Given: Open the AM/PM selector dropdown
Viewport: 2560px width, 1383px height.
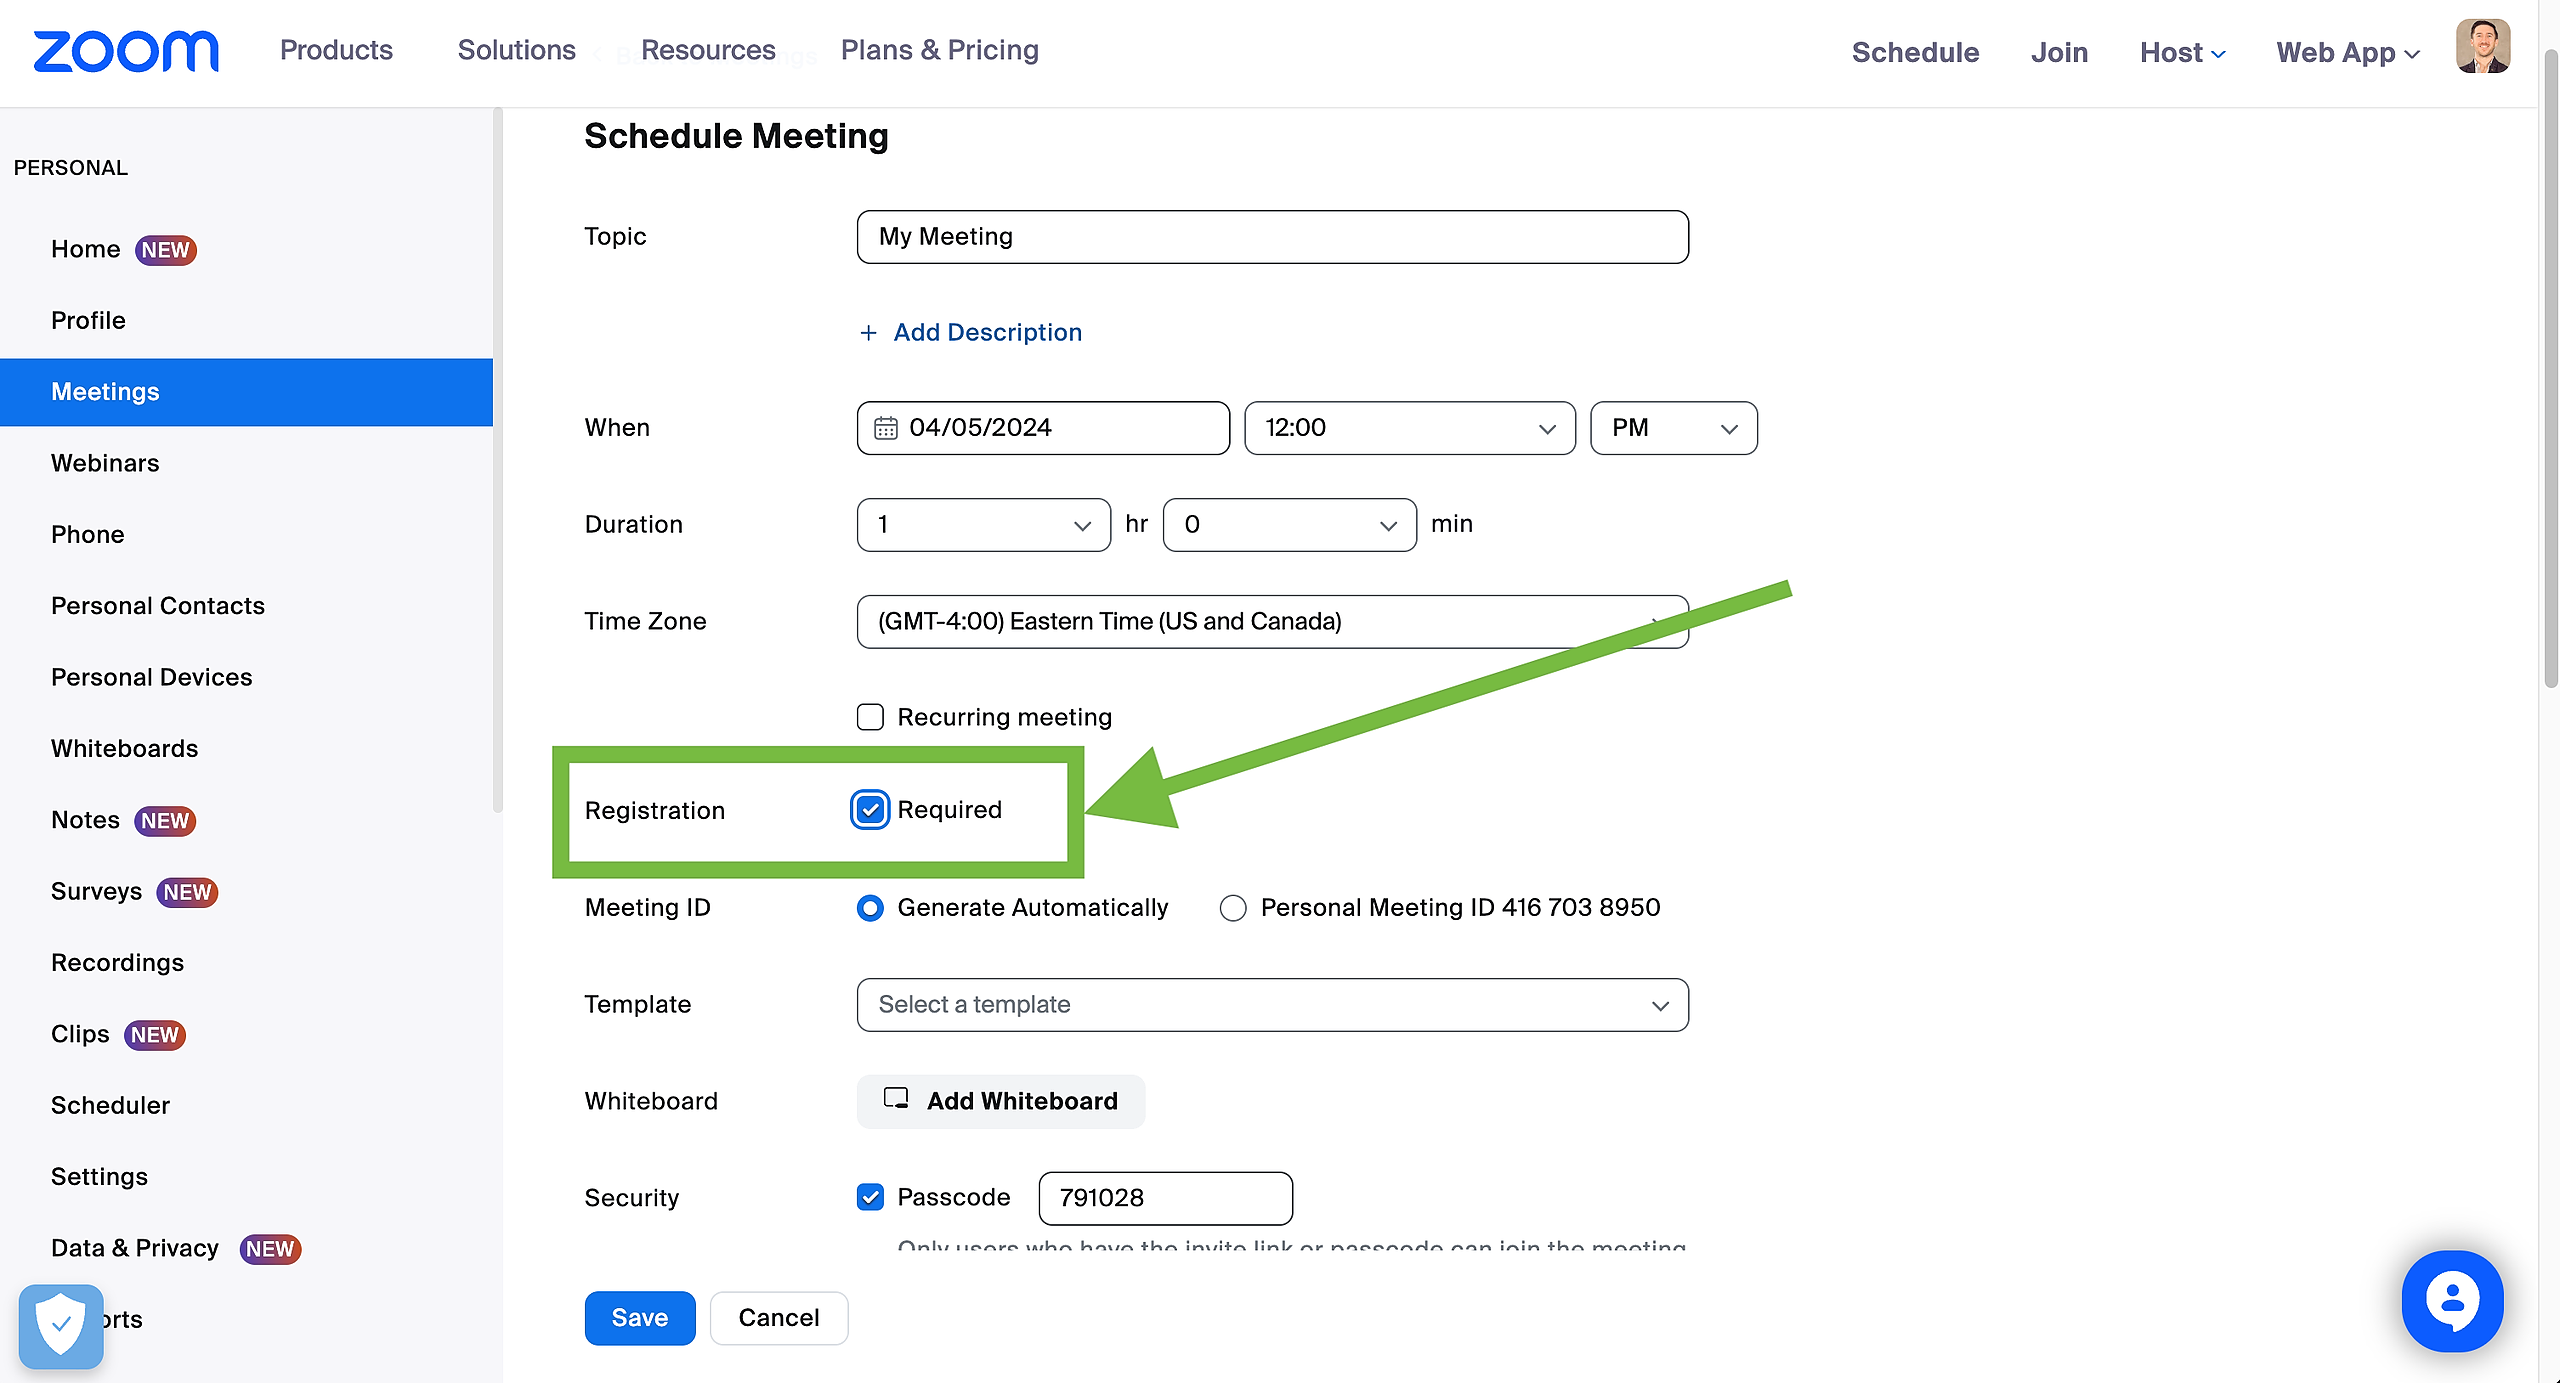Looking at the screenshot, I should (1673, 428).
